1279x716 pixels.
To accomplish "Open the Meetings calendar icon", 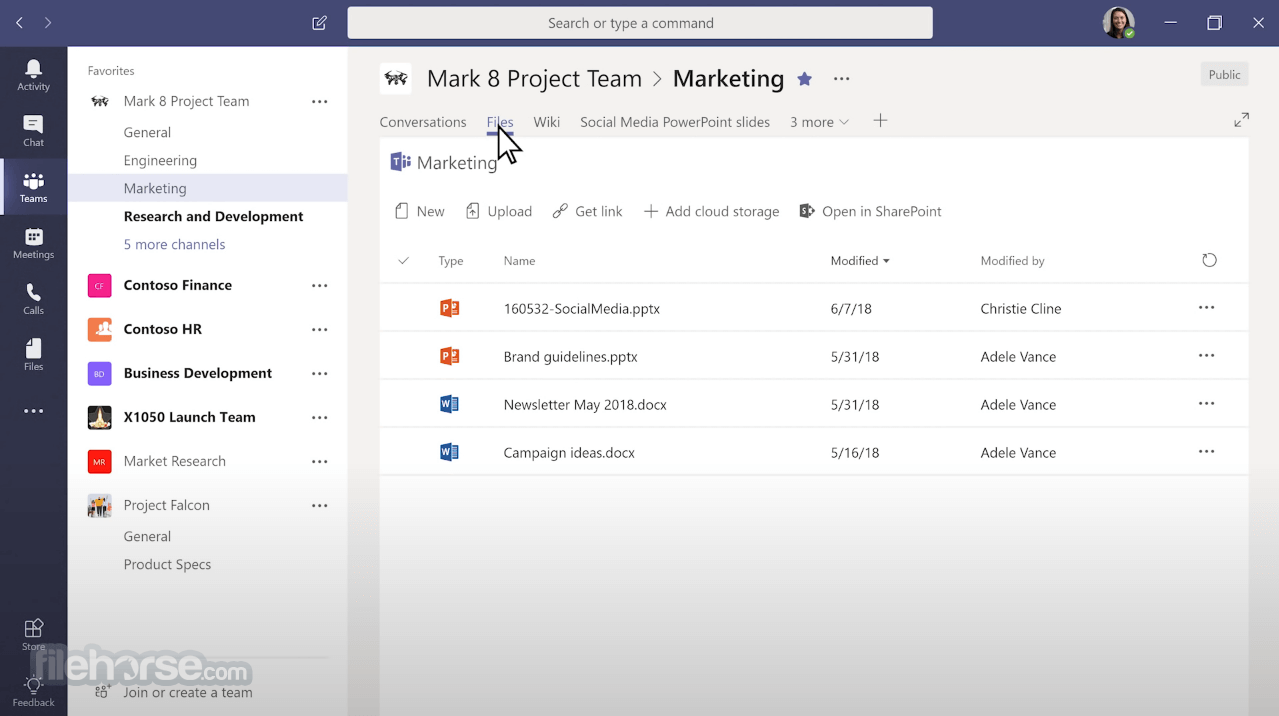I will [33, 243].
